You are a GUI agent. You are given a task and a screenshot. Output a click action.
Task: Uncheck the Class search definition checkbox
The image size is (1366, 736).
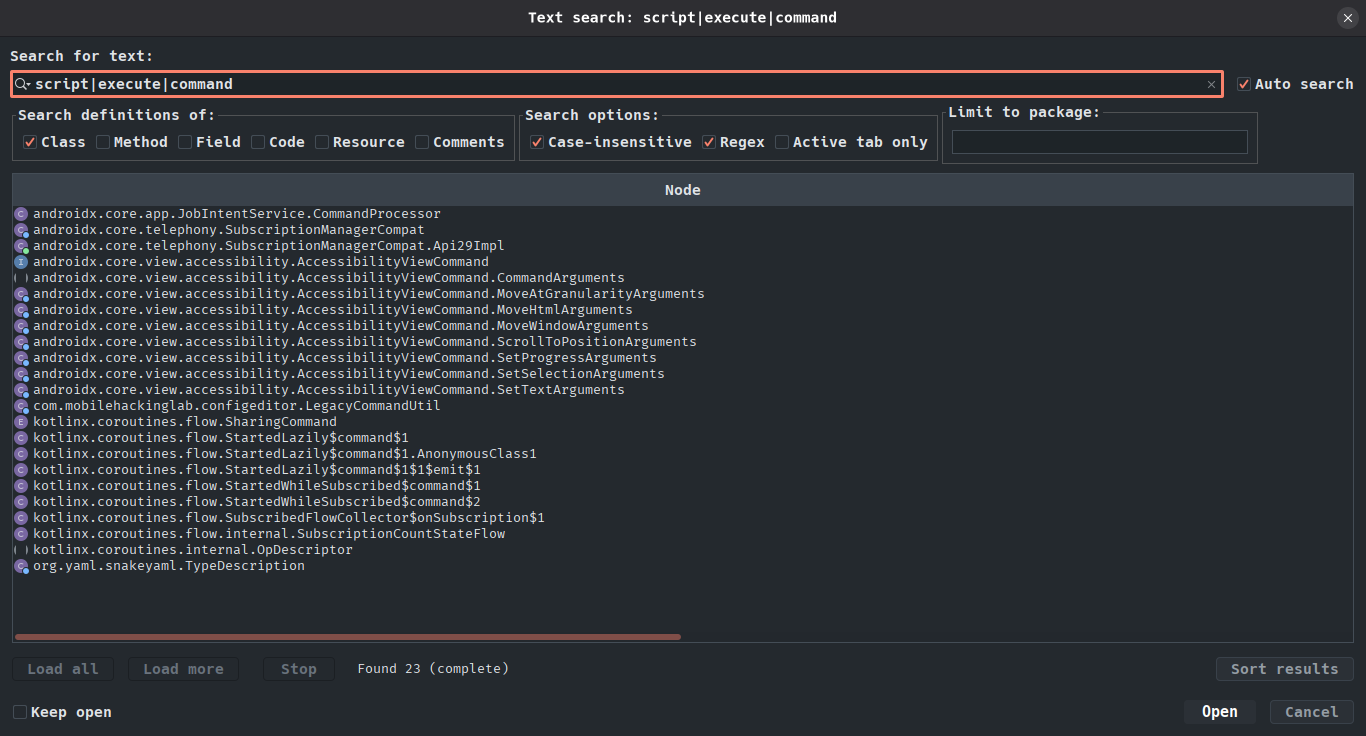pos(30,142)
